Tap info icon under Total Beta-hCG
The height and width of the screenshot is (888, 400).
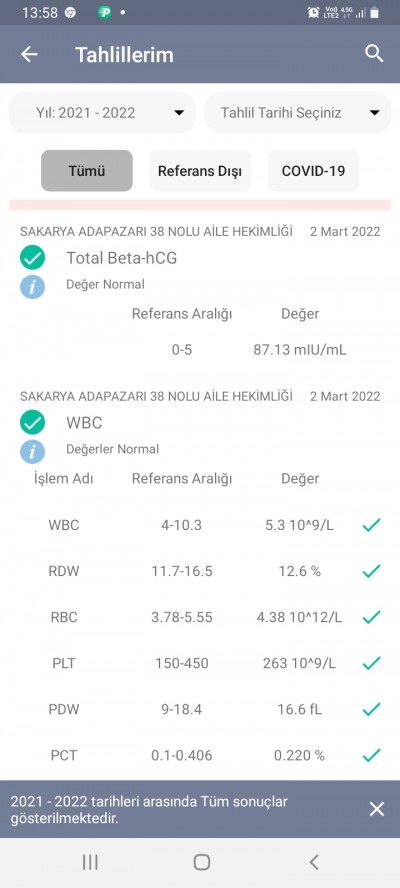point(33,287)
